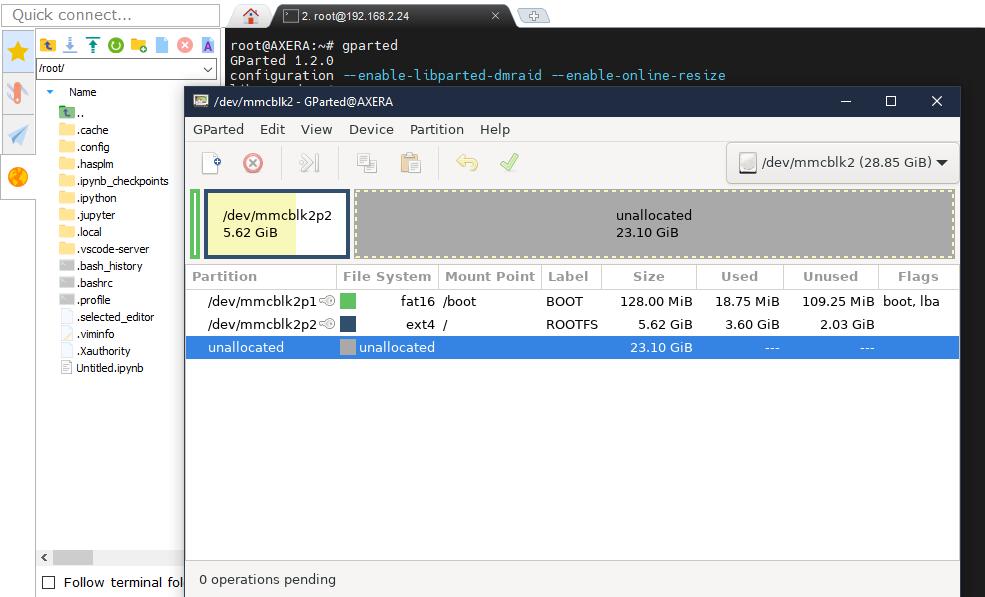Click the red delete icon in file browser
The width and height of the screenshot is (985, 597).
click(x=185, y=45)
